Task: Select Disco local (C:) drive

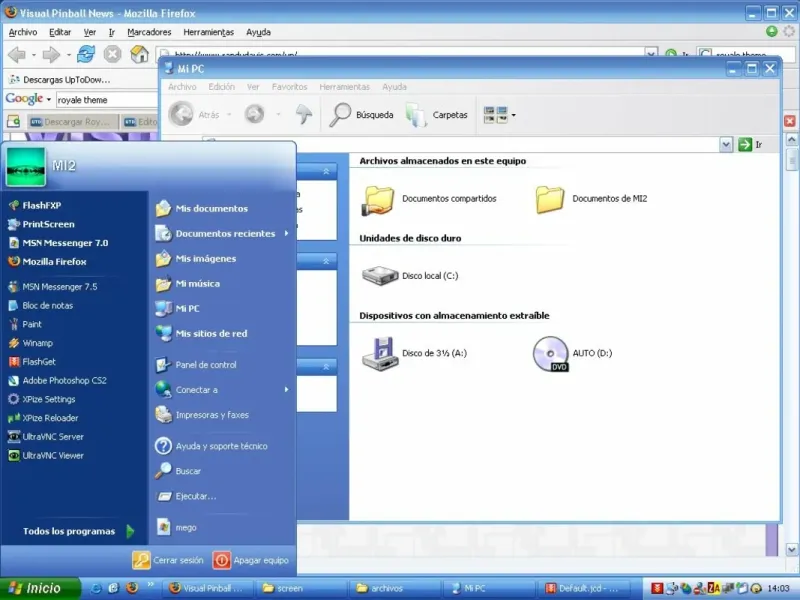Action: 410,276
